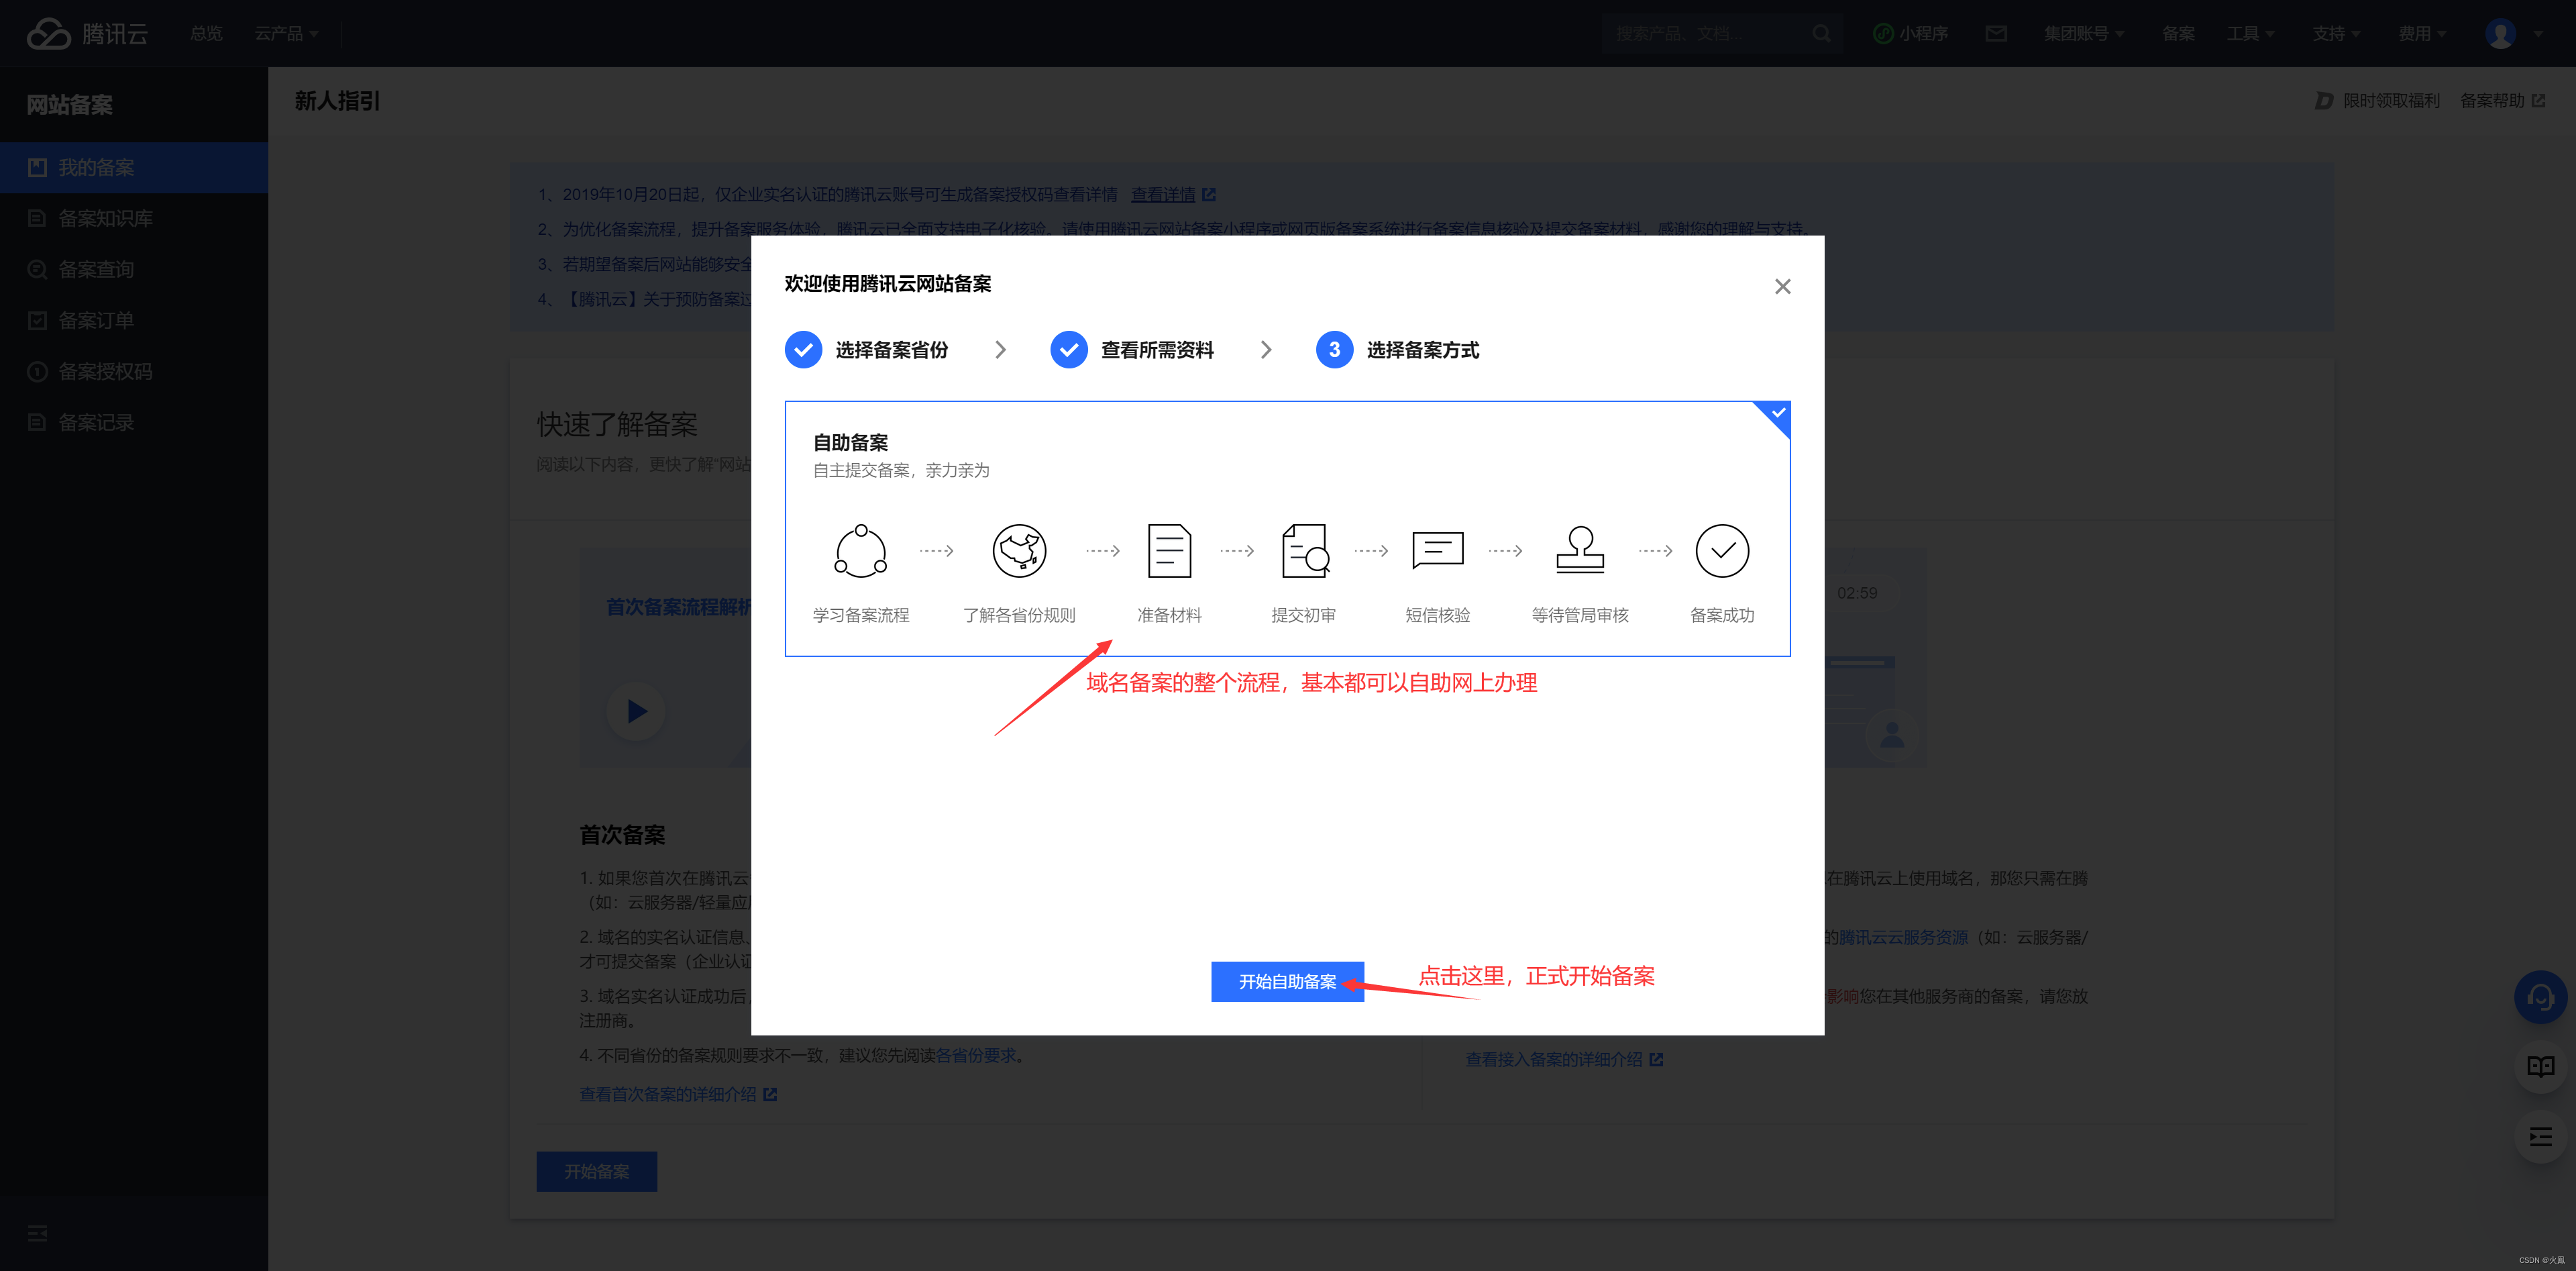Select 备案记录 in sidebar

tap(134, 422)
